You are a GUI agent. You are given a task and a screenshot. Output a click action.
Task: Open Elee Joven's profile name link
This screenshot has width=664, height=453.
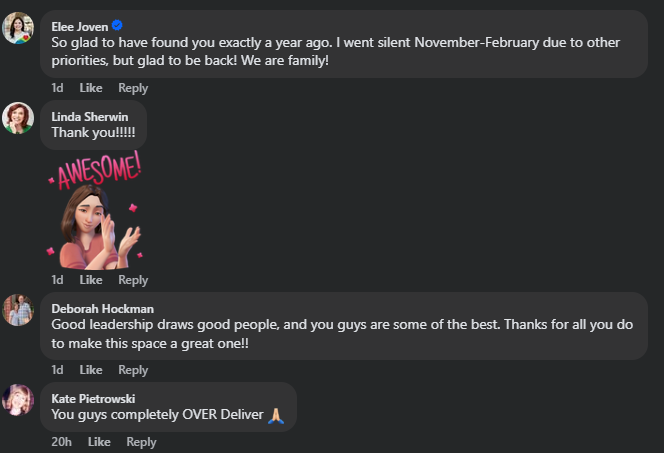point(79,25)
